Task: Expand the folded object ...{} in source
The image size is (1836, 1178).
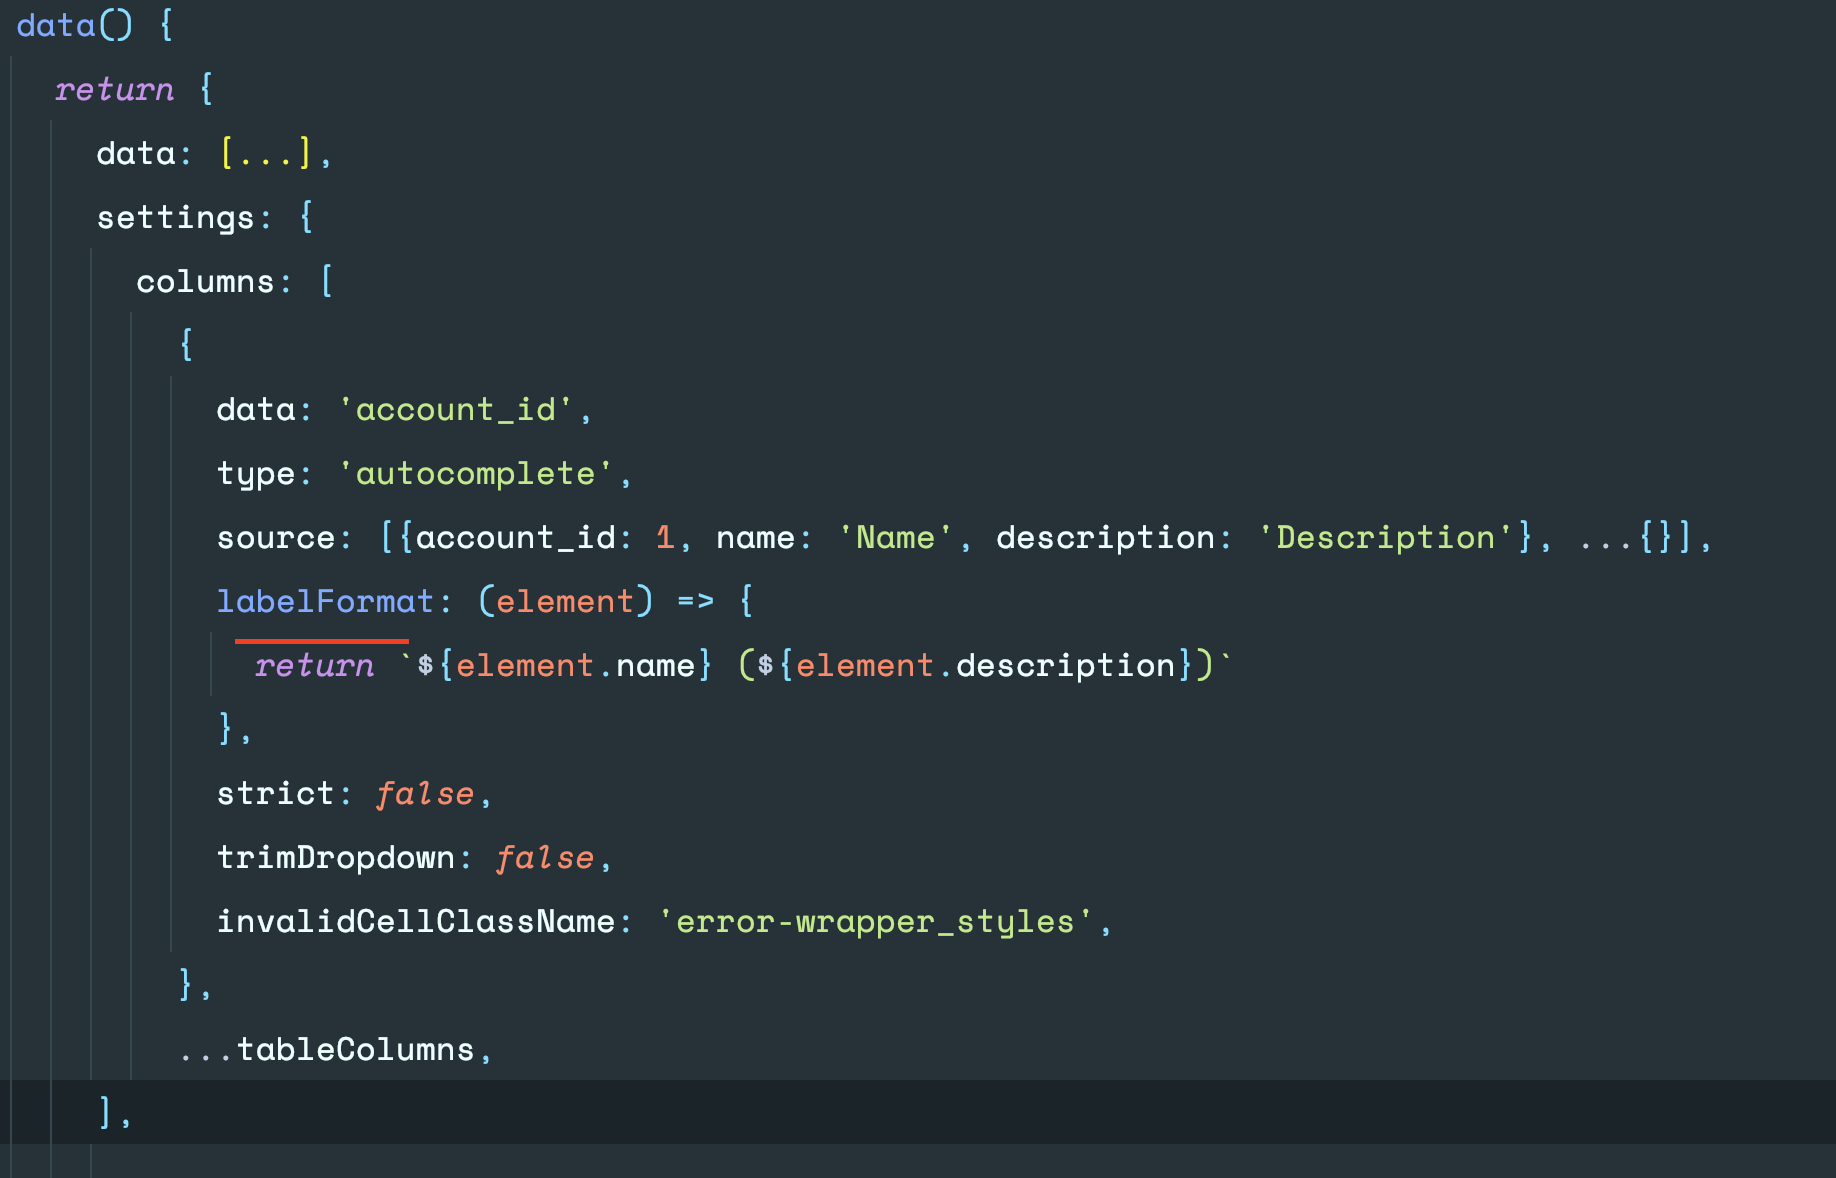Action: (x=1626, y=537)
